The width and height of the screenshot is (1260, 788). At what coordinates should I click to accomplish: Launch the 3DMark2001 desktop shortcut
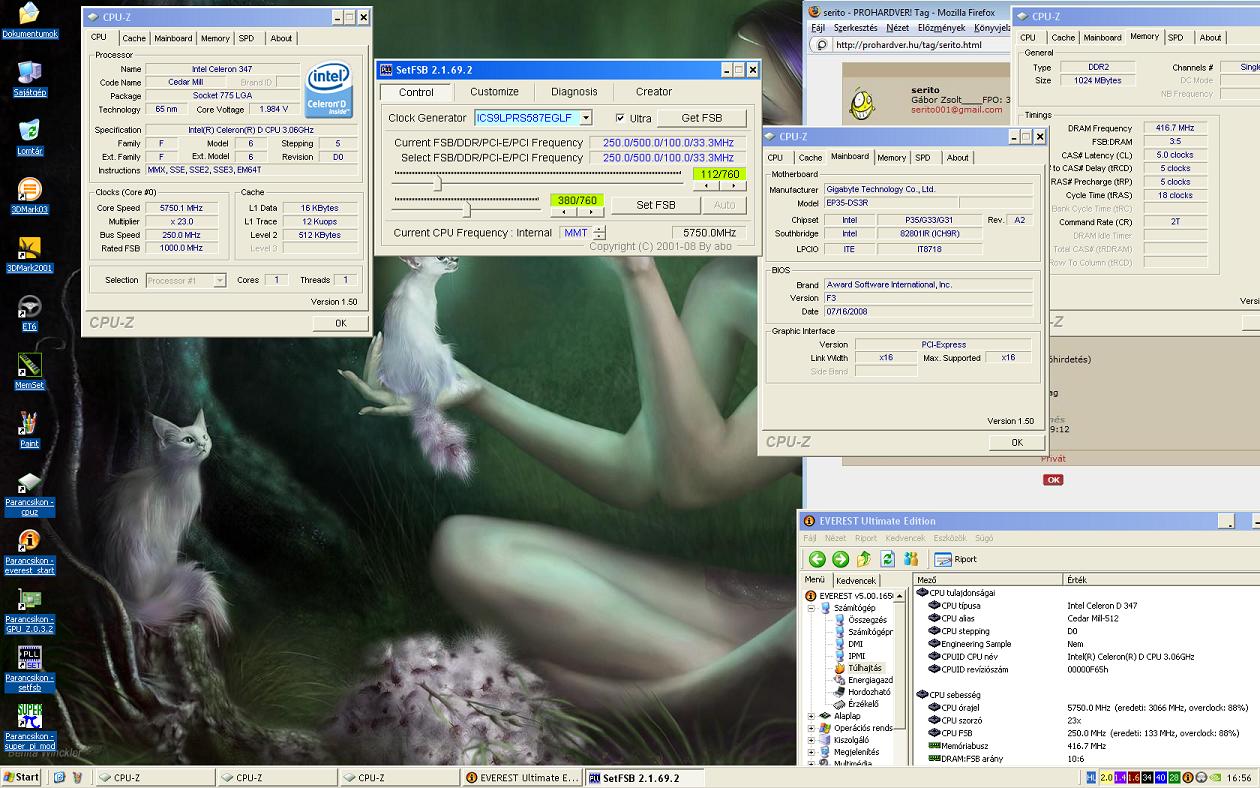tap(29, 254)
